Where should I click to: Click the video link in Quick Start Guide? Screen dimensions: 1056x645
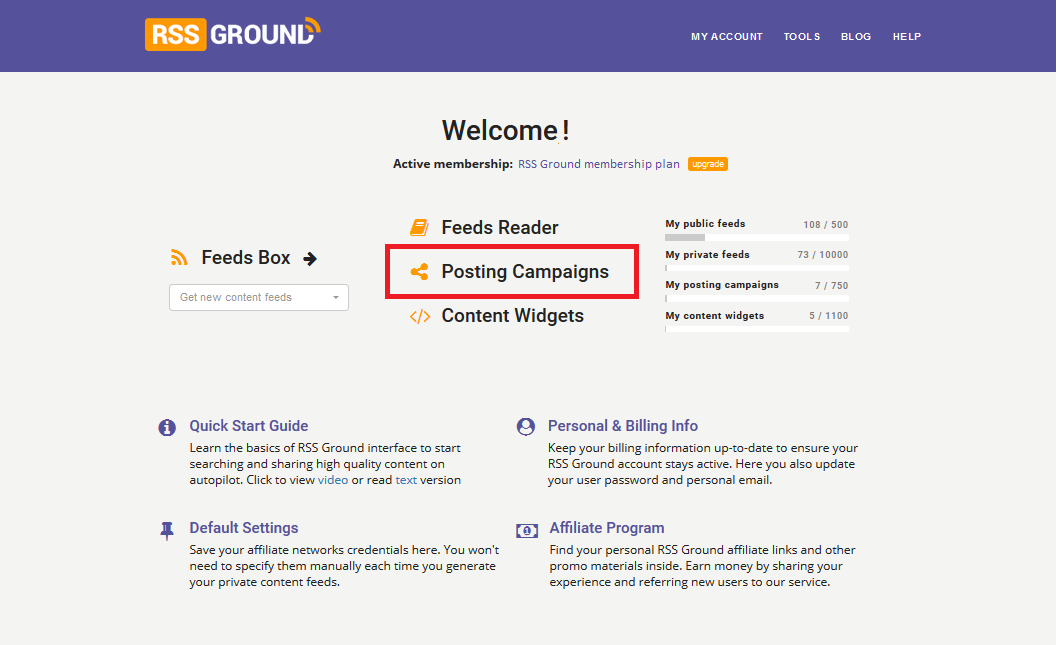pos(333,480)
